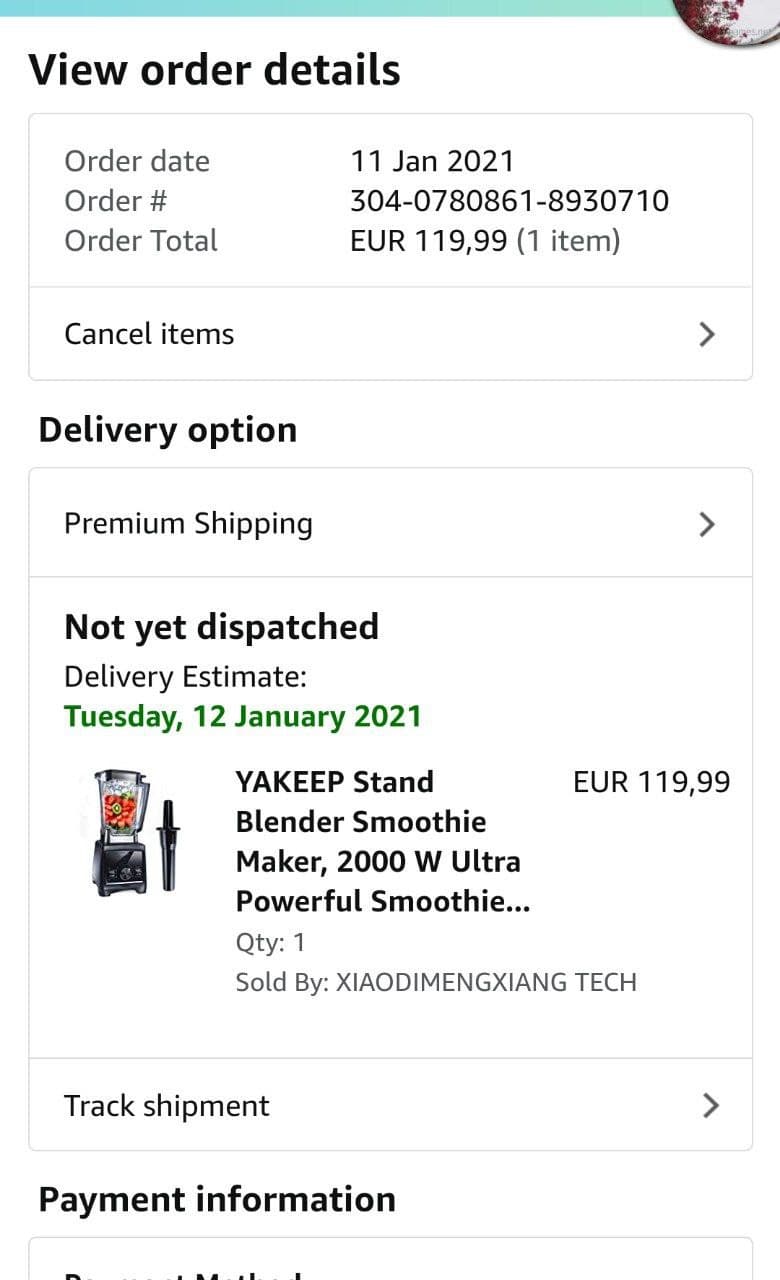Image resolution: width=780 pixels, height=1280 pixels.
Task: Tap the order number 304-0780861-8930710
Action: [x=509, y=201]
